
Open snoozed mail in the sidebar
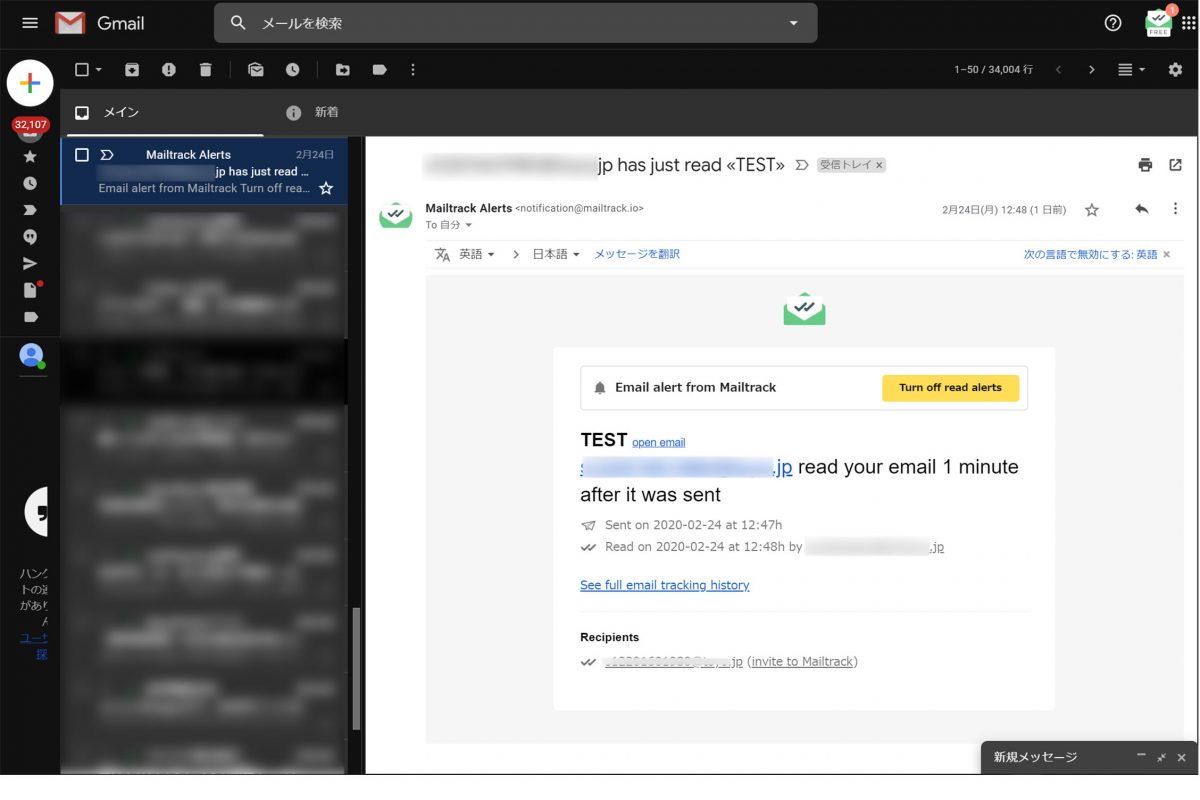coord(30,183)
